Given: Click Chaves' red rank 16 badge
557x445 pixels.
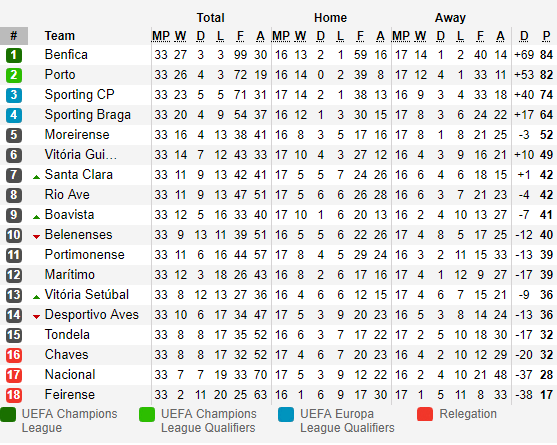Looking at the screenshot, I should pos(13,355).
